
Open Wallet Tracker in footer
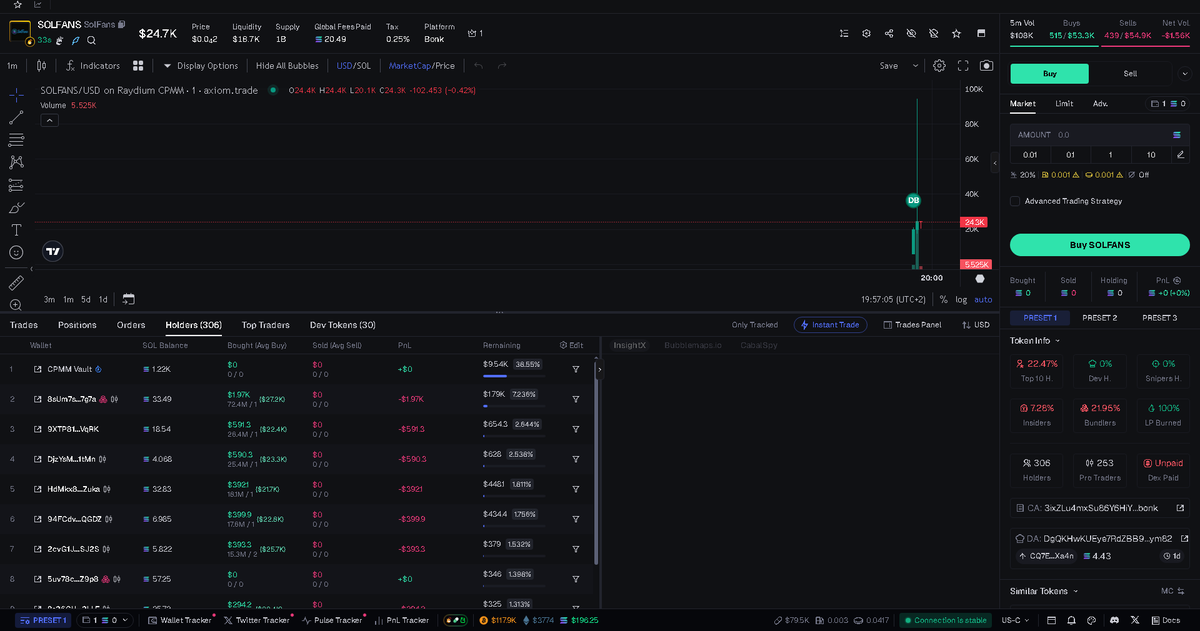point(180,620)
